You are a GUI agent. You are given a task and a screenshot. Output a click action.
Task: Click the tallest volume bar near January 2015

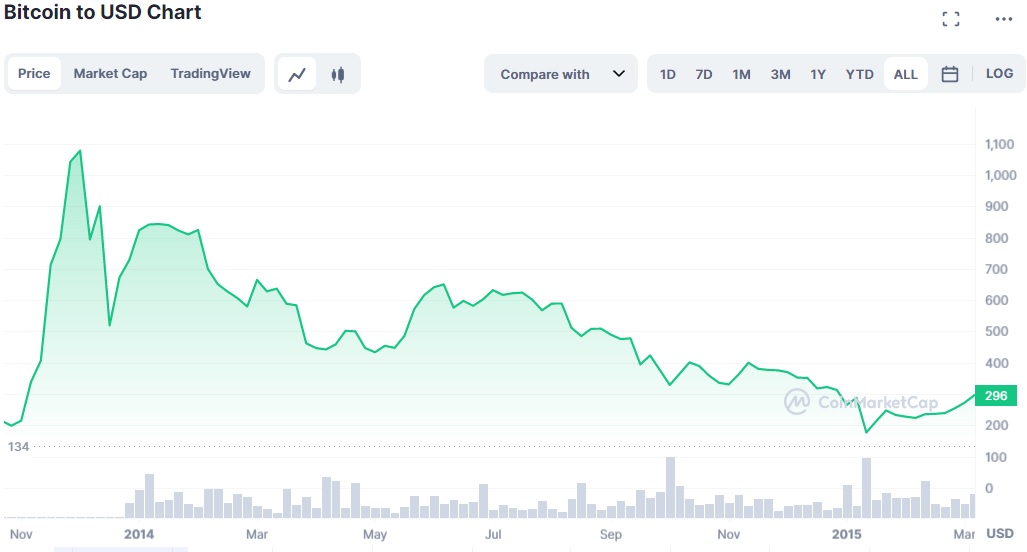coord(867,488)
